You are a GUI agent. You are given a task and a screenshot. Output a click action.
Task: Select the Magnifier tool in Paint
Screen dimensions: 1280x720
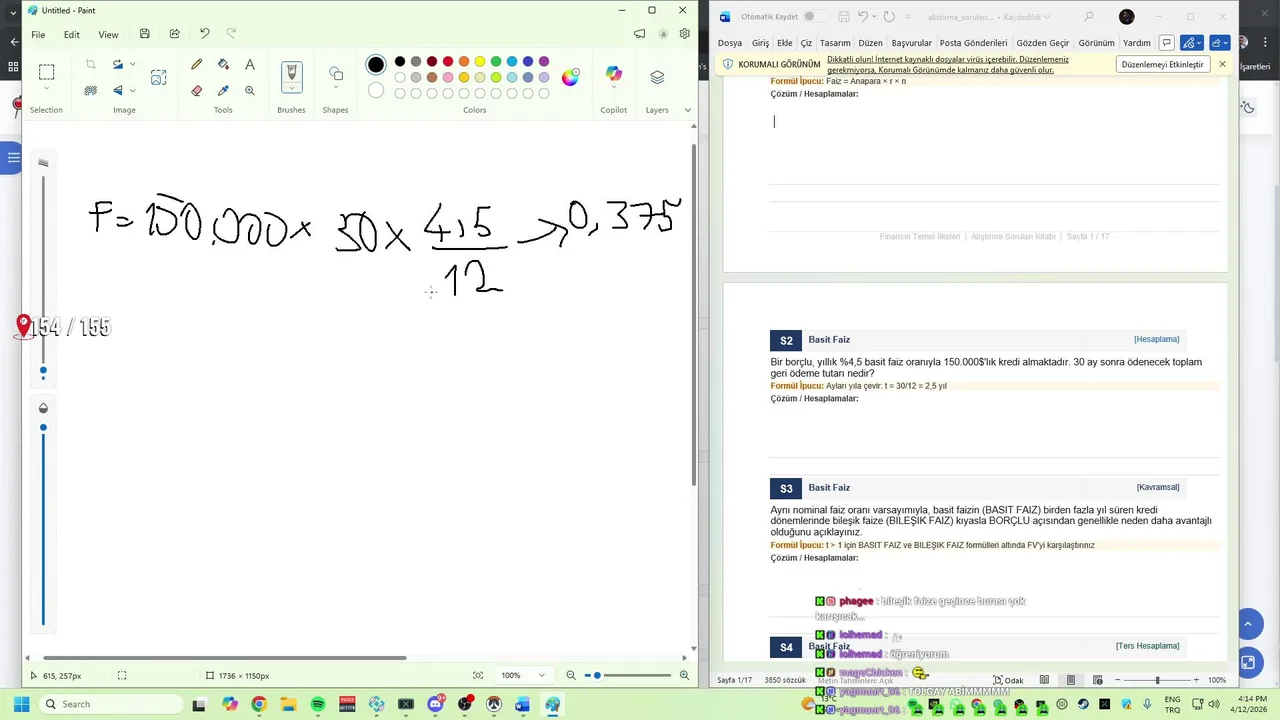[250, 90]
